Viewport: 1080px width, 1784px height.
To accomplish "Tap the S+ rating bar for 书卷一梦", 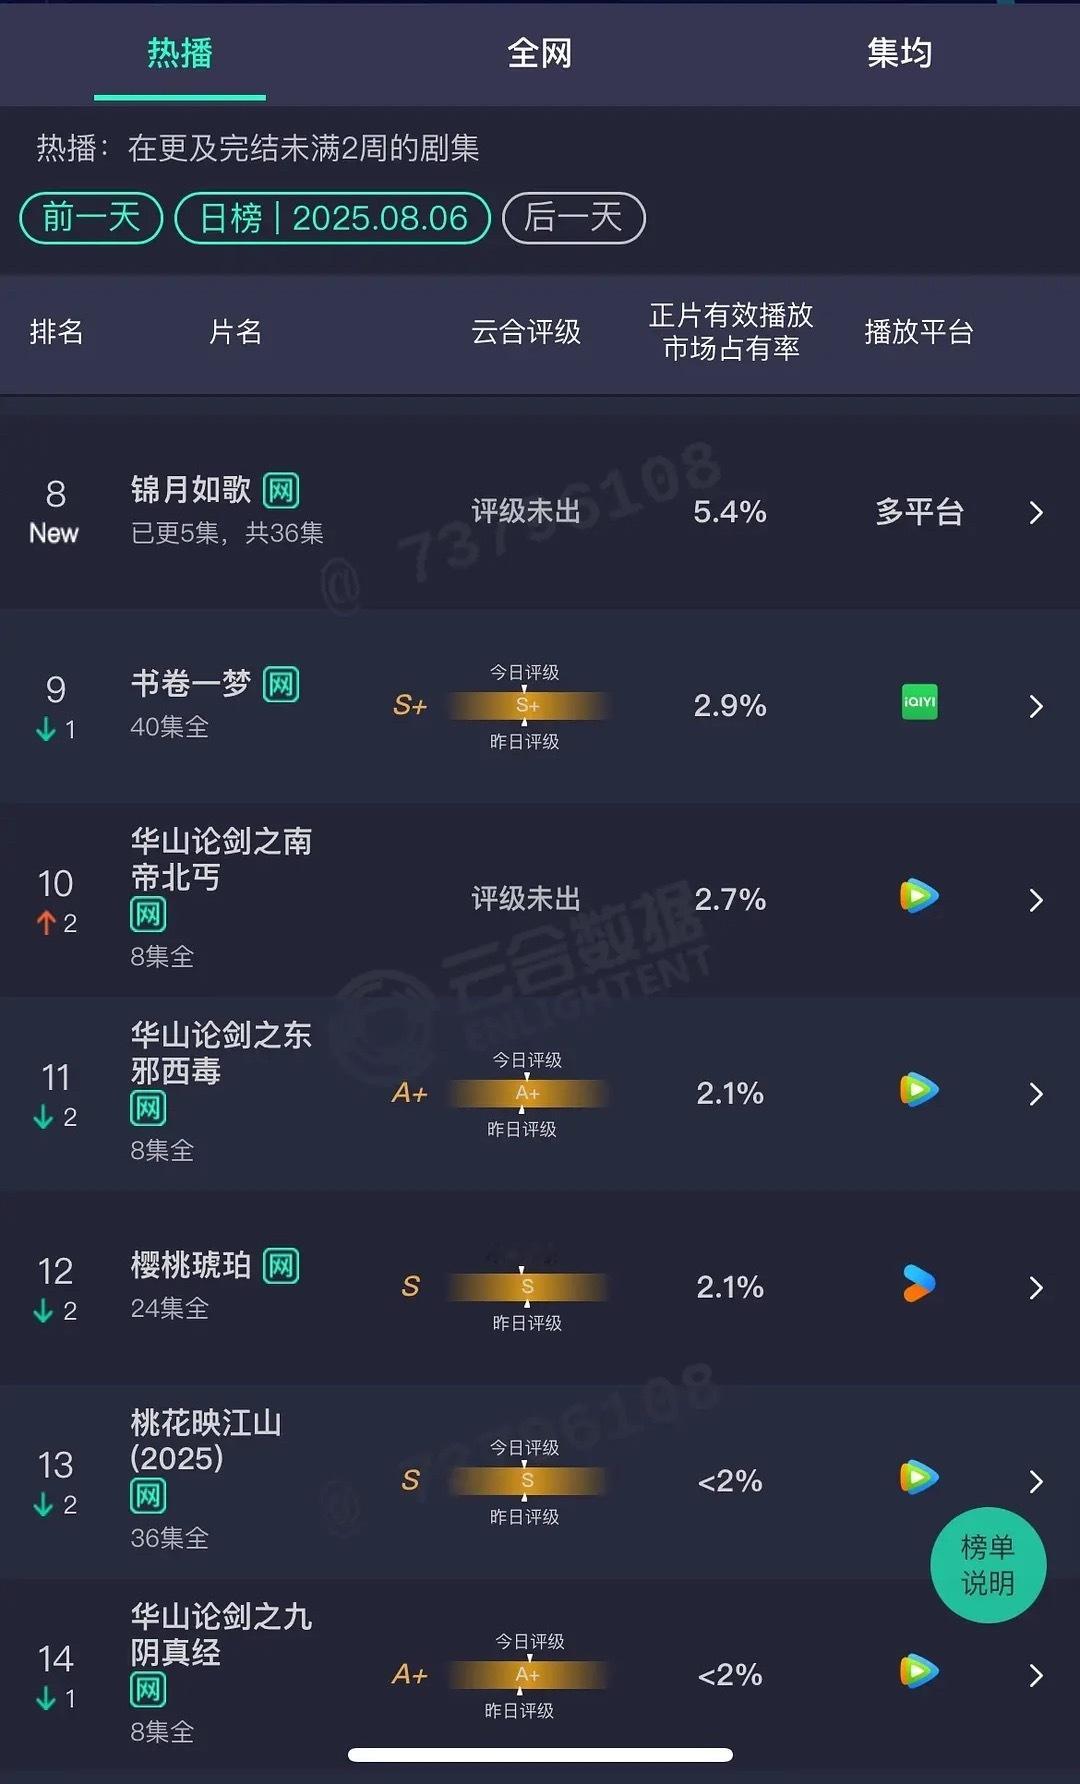I will tap(528, 706).
